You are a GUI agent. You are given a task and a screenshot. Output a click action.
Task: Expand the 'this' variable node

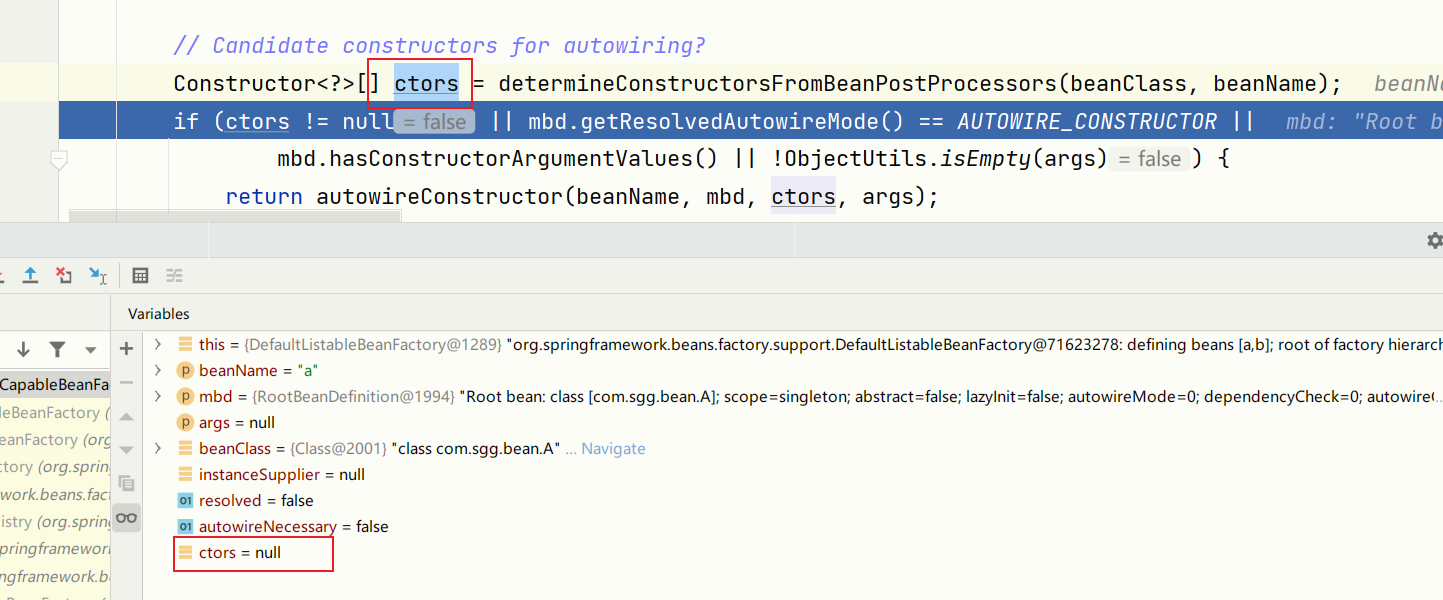158,344
